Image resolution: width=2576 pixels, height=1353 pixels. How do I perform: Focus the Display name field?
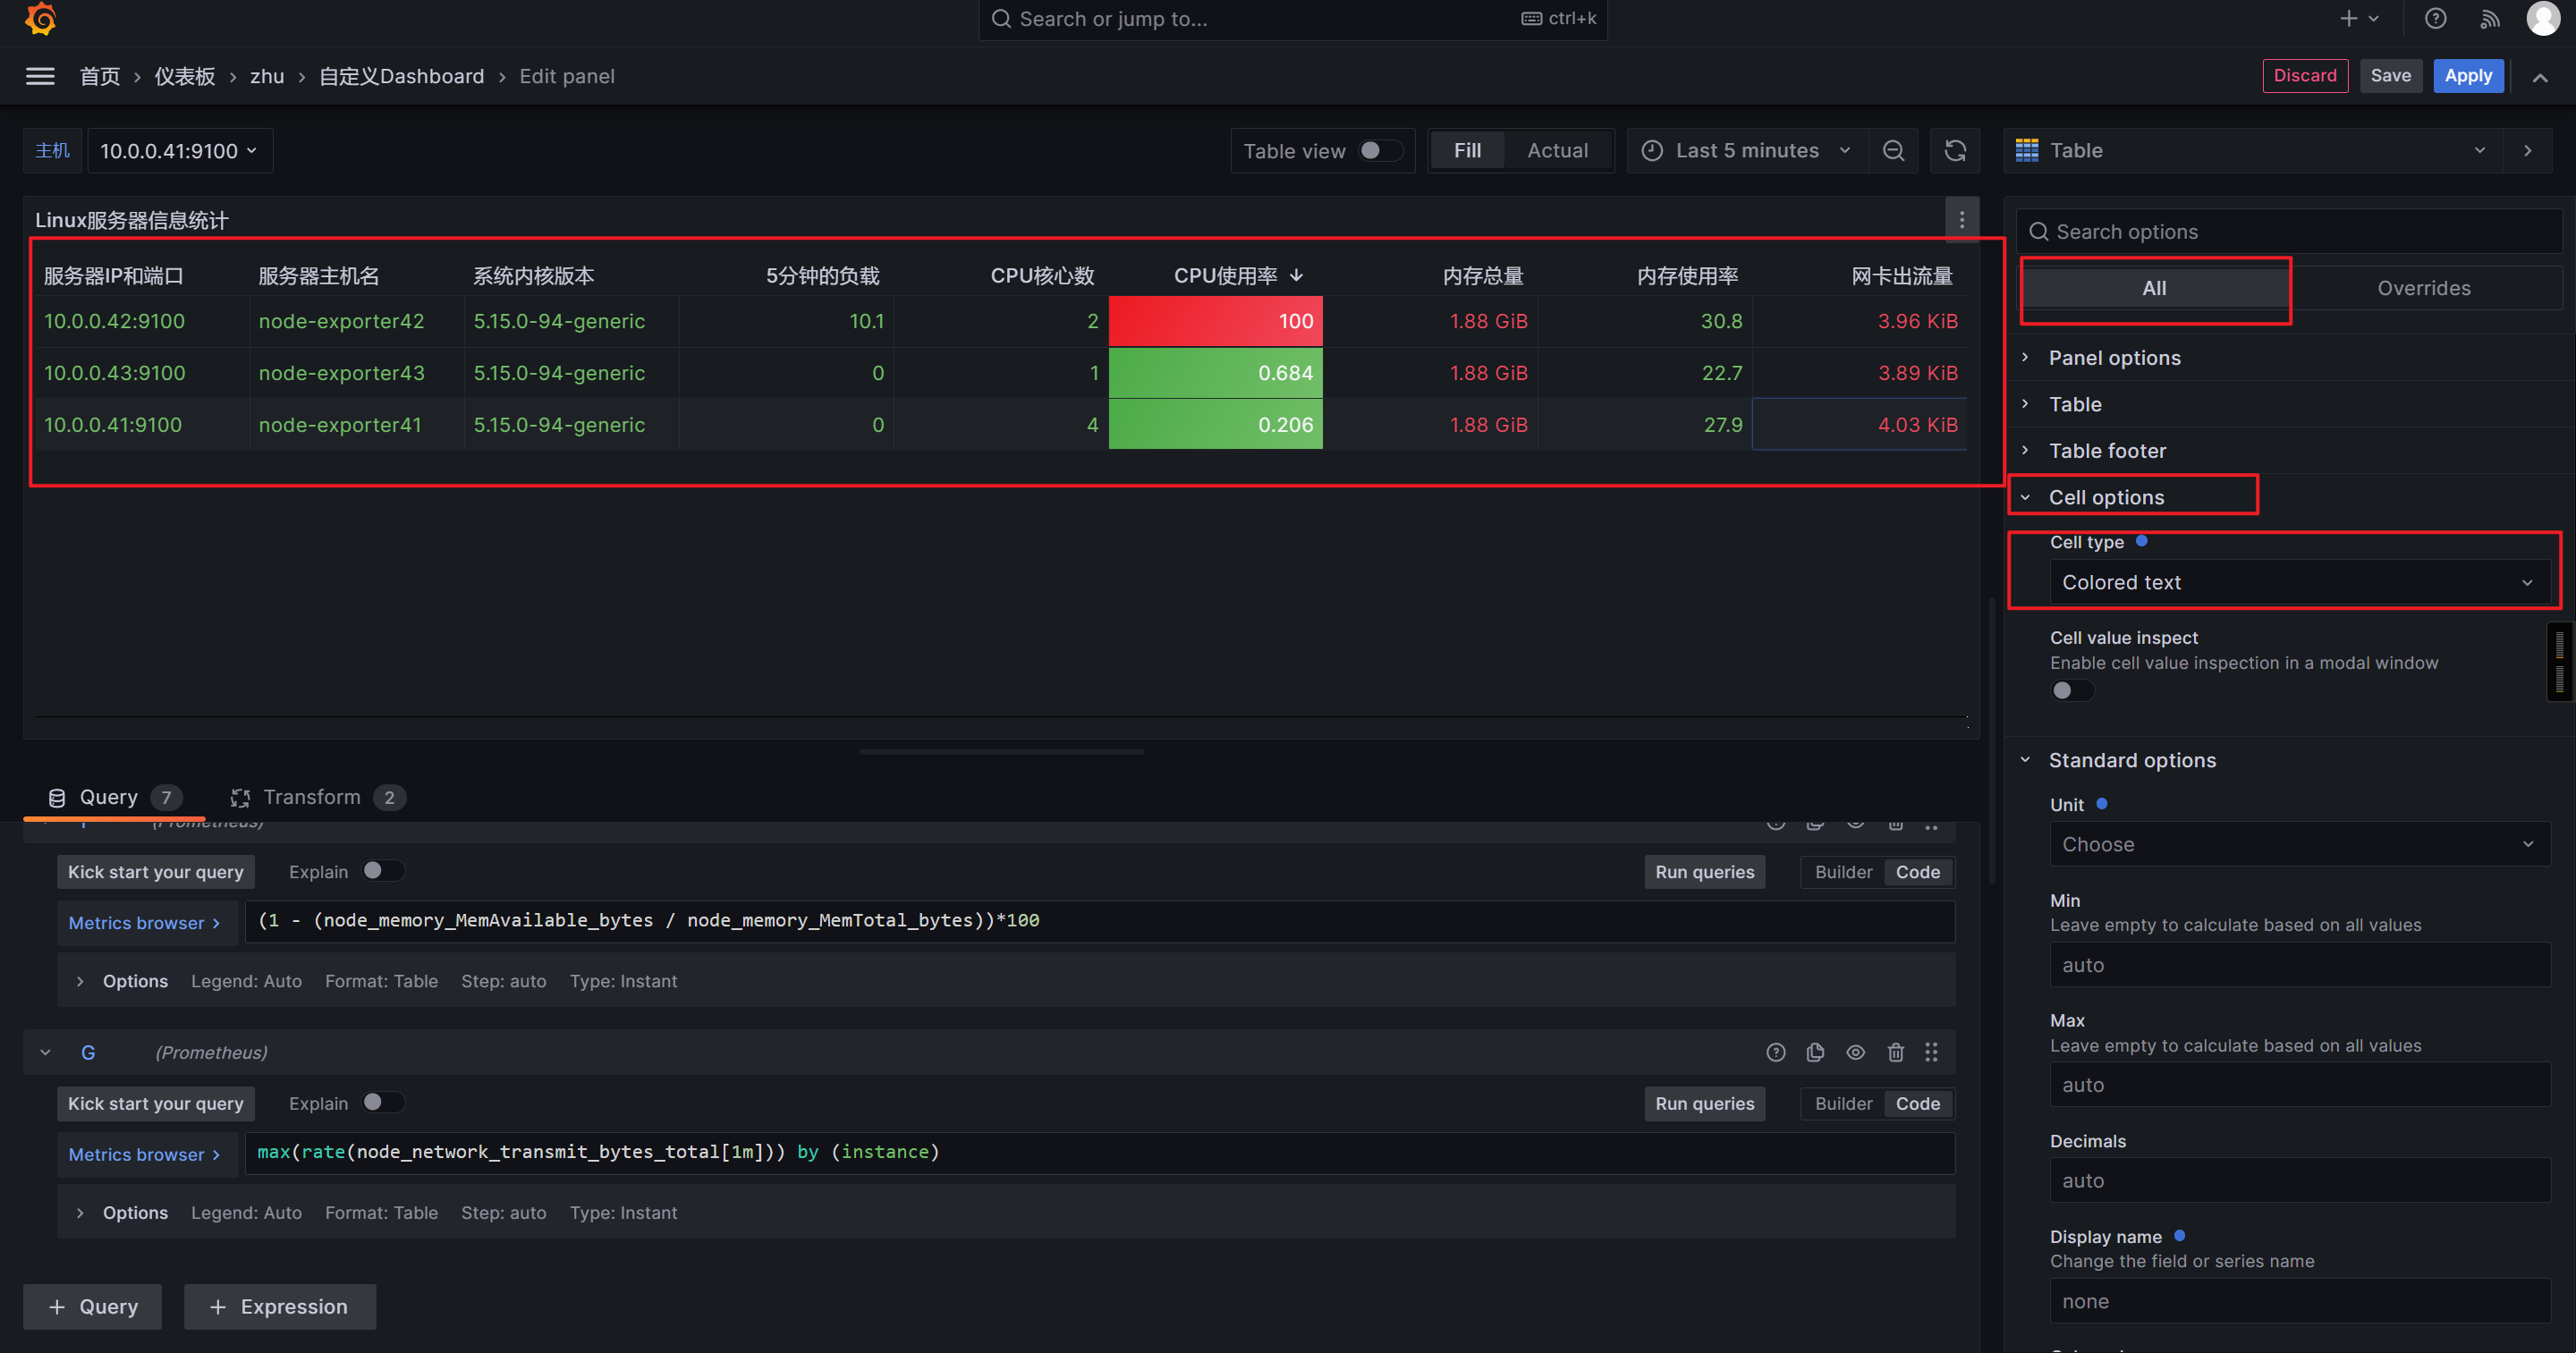click(2299, 1301)
